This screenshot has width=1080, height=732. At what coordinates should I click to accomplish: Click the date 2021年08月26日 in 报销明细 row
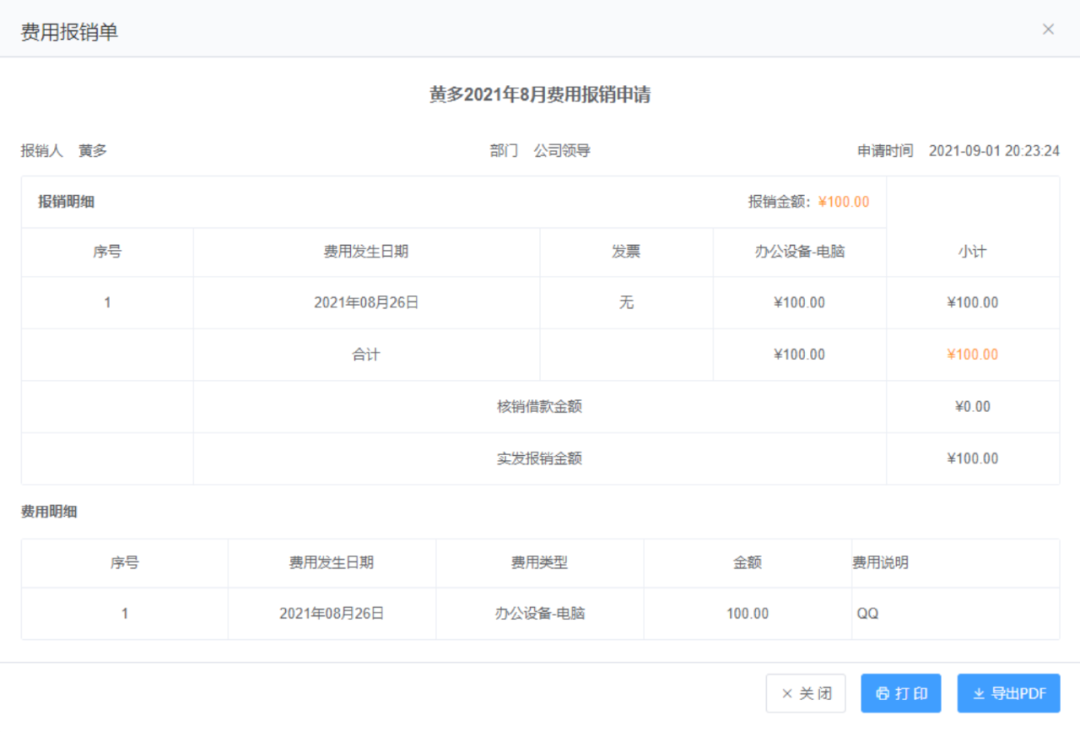(x=366, y=303)
